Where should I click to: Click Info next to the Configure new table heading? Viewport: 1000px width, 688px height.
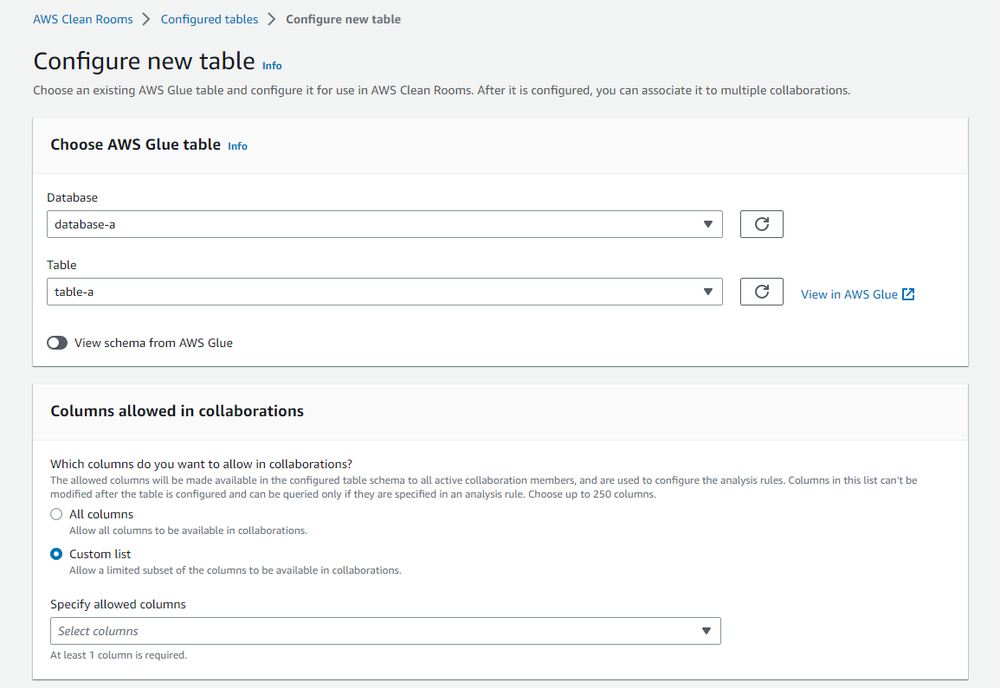coord(272,66)
